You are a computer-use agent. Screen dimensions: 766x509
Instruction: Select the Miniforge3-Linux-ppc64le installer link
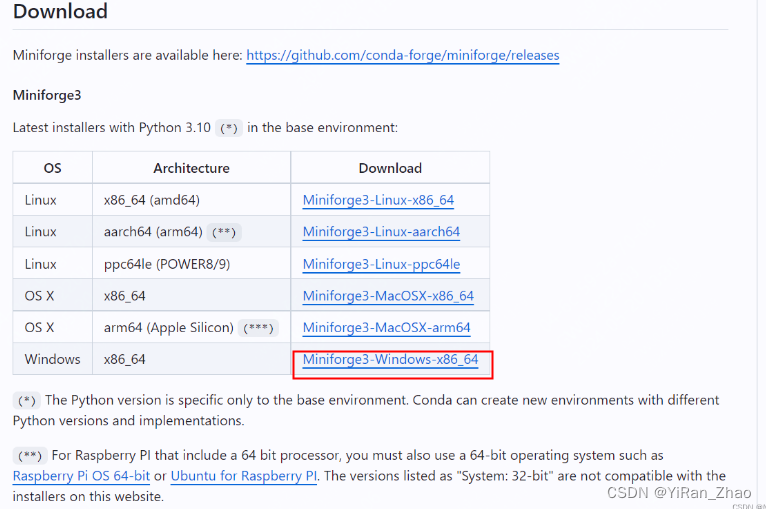pyautogui.click(x=381, y=264)
